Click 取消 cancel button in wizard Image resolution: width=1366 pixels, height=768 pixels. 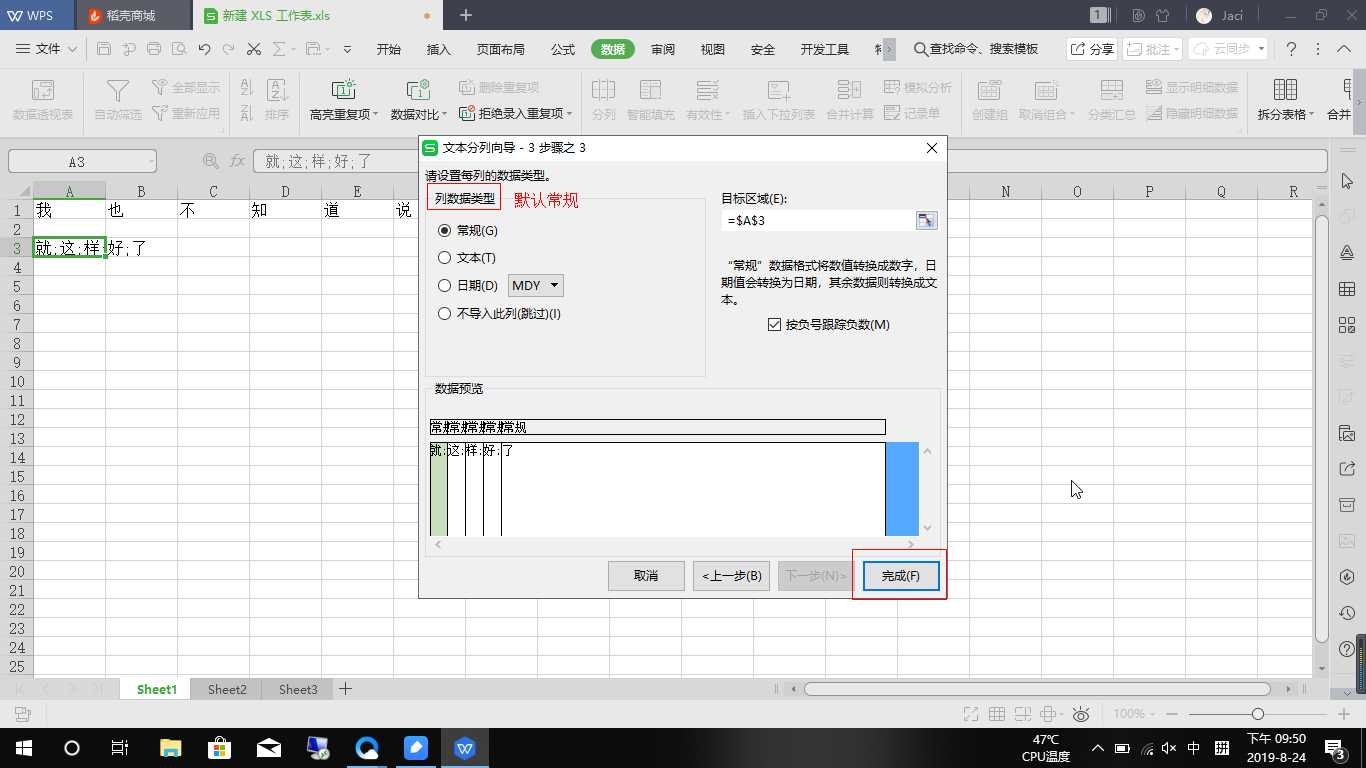point(646,576)
